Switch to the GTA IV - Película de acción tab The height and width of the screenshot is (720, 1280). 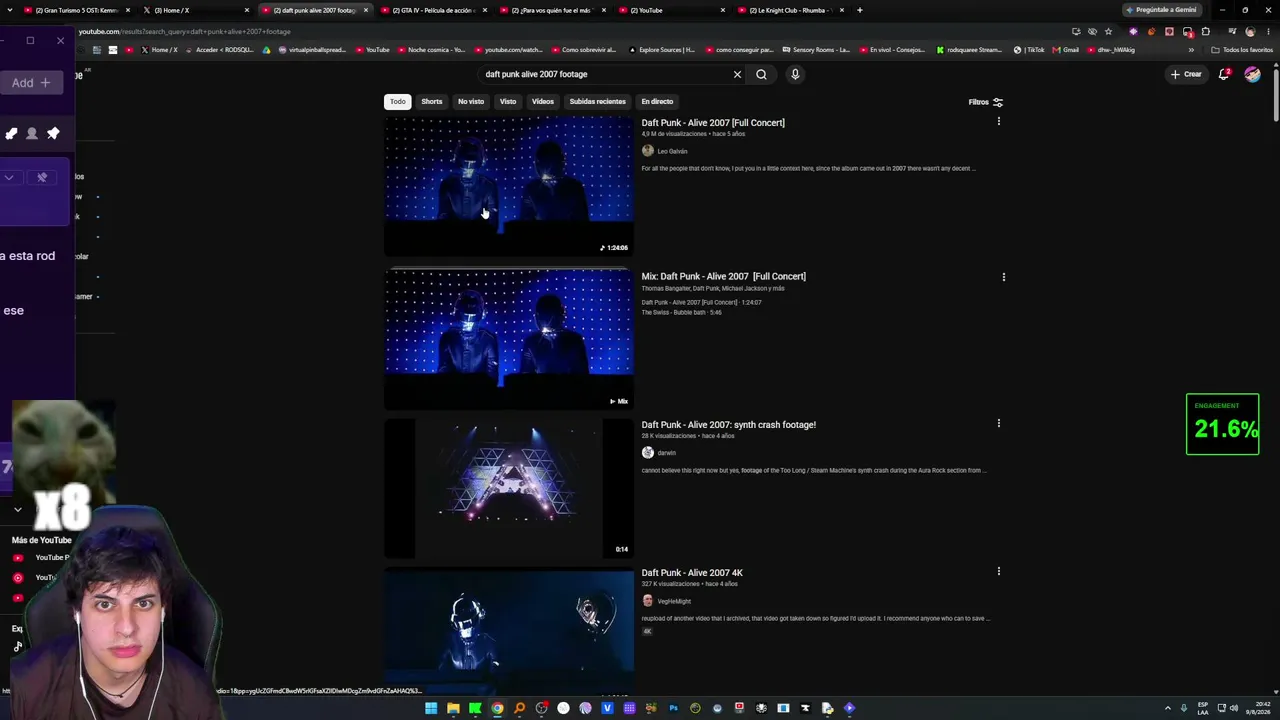(433, 10)
